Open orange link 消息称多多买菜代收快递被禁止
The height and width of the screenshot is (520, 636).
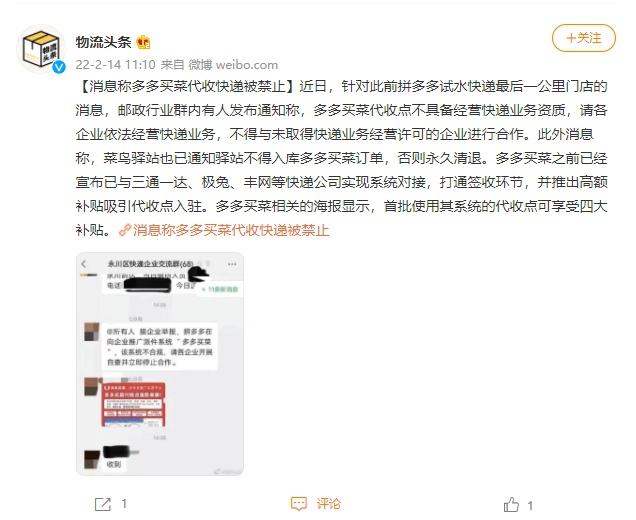(231, 230)
